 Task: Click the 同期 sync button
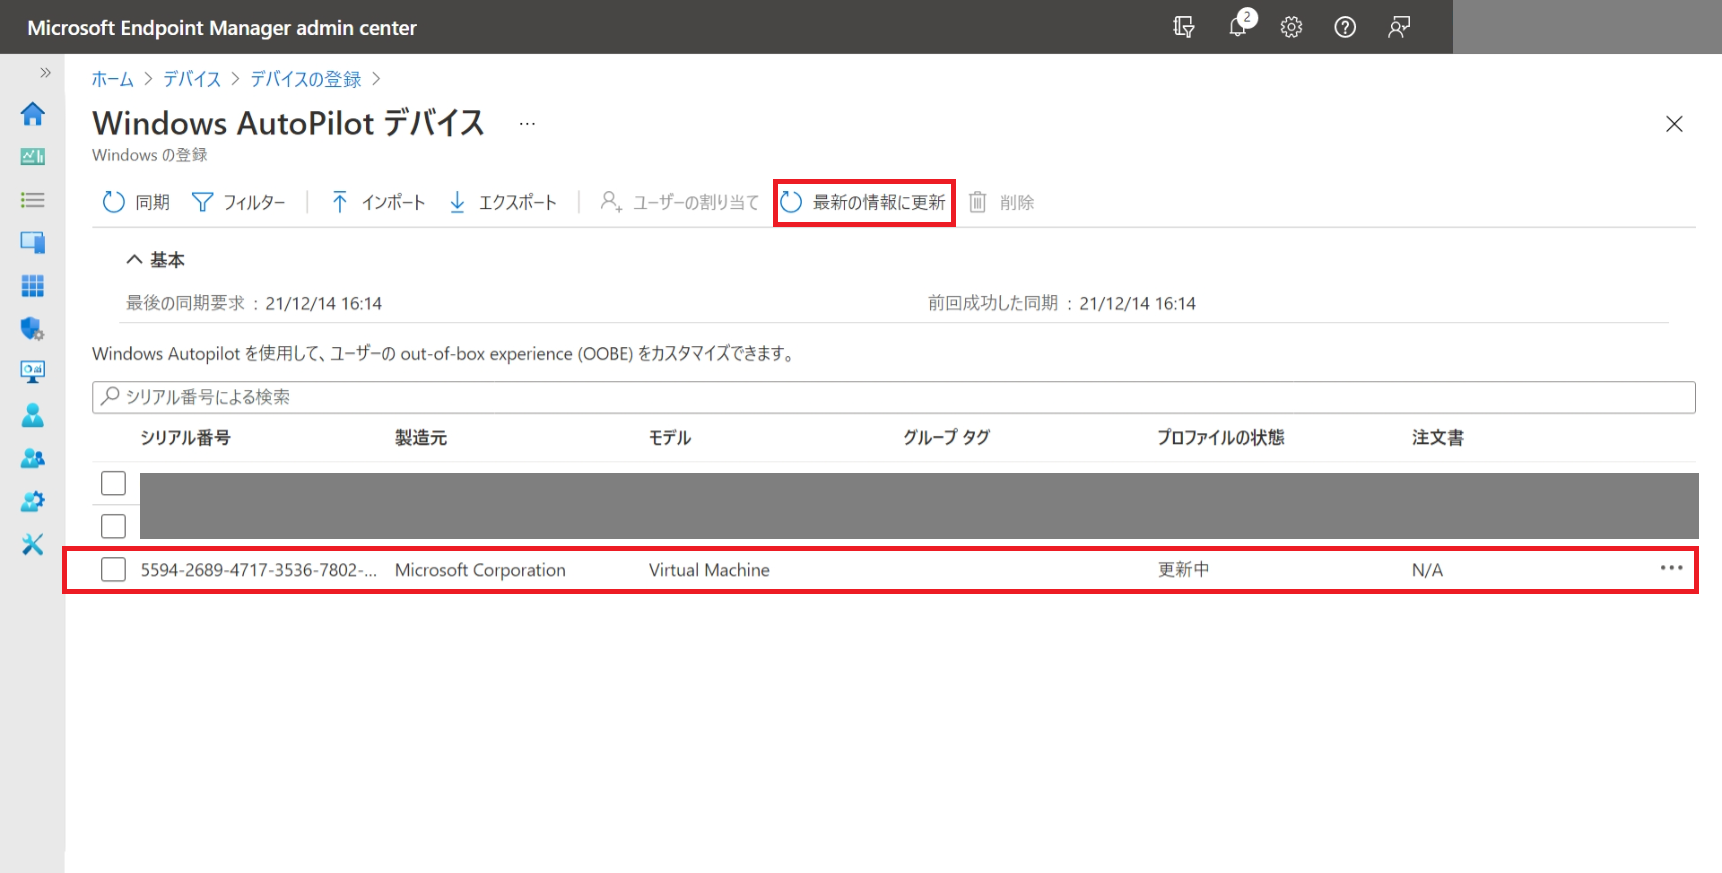(x=136, y=202)
